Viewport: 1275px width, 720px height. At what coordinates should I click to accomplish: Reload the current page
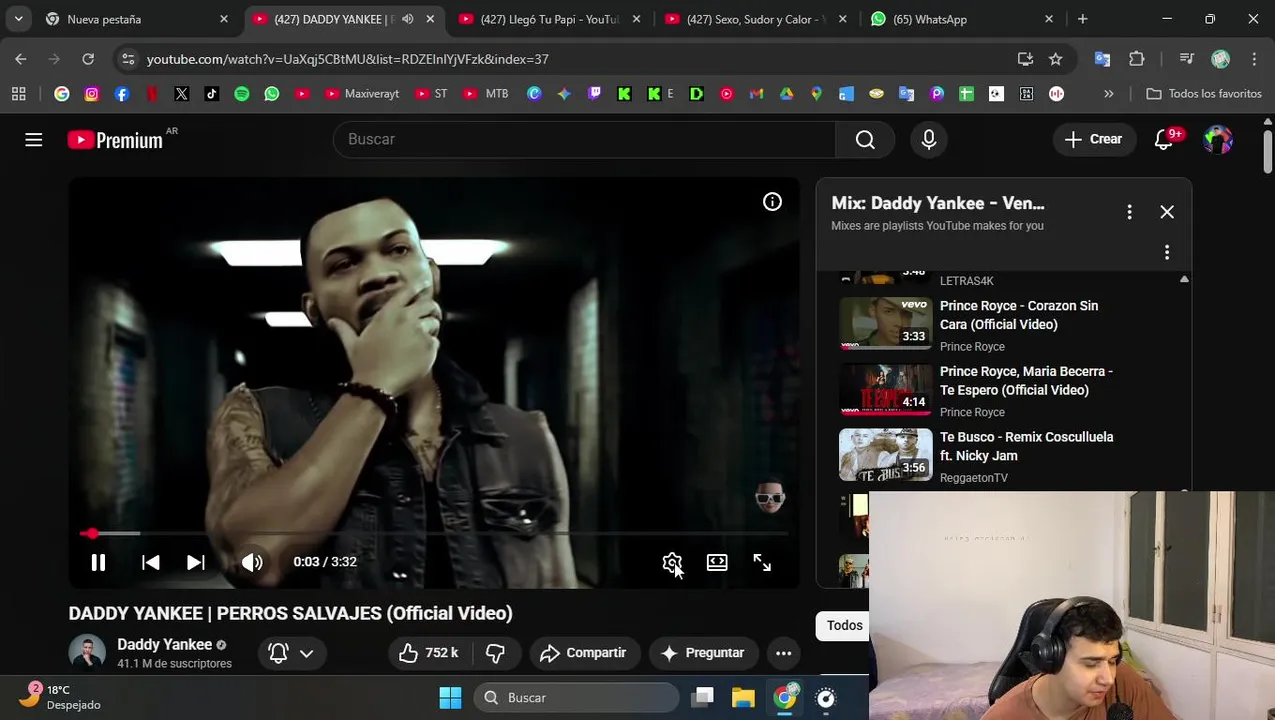click(x=88, y=59)
